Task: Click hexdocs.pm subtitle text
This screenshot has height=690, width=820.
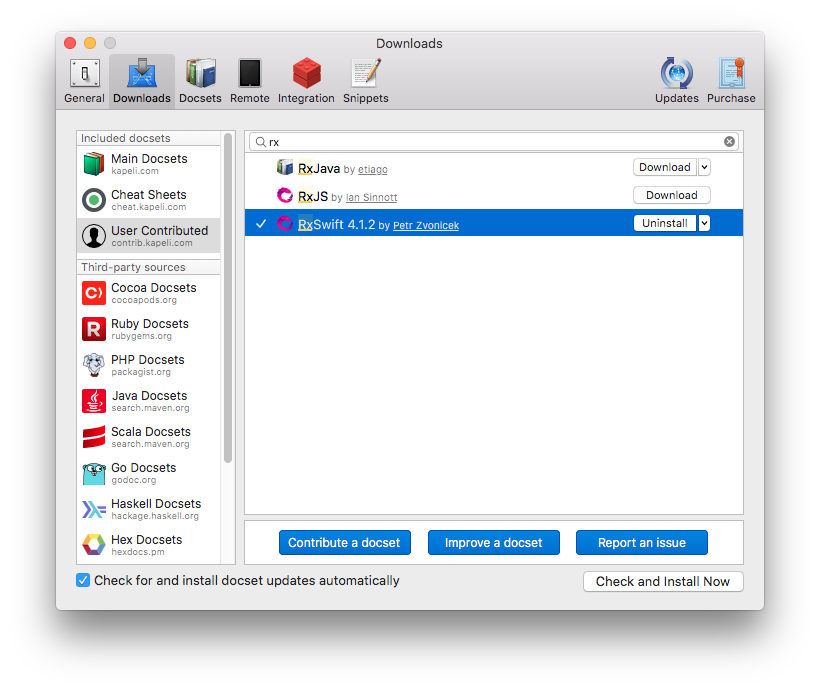Action: (138, 552)
